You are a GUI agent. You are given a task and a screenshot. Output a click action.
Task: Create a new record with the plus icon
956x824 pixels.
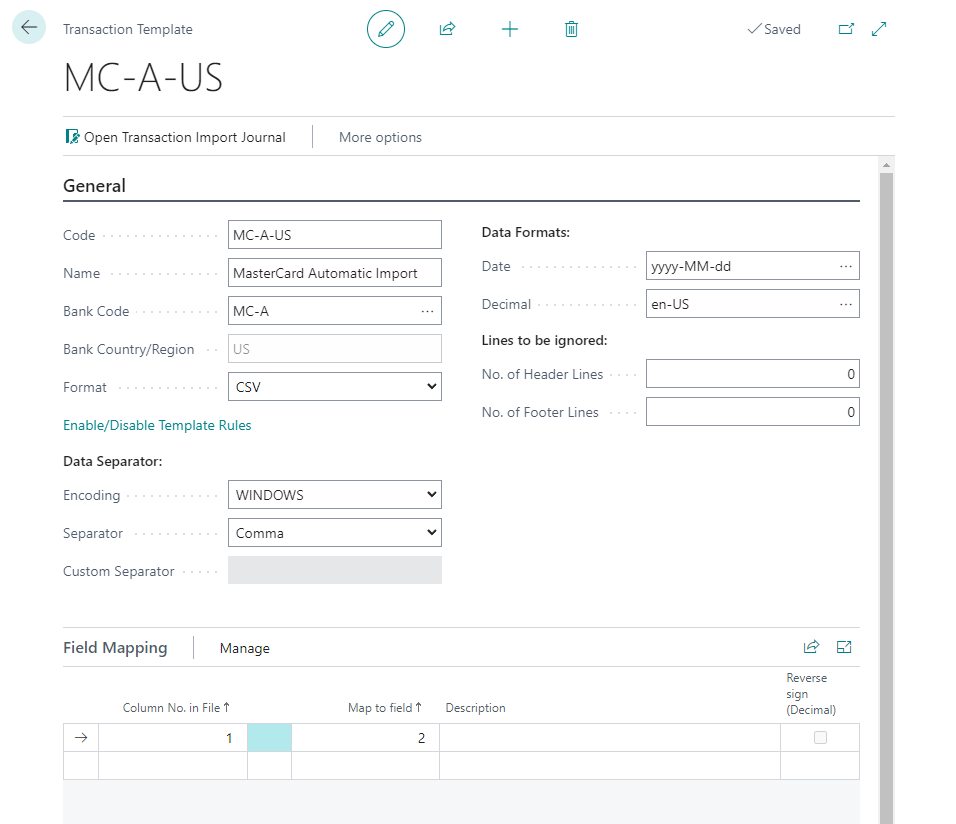coord(510,29)
